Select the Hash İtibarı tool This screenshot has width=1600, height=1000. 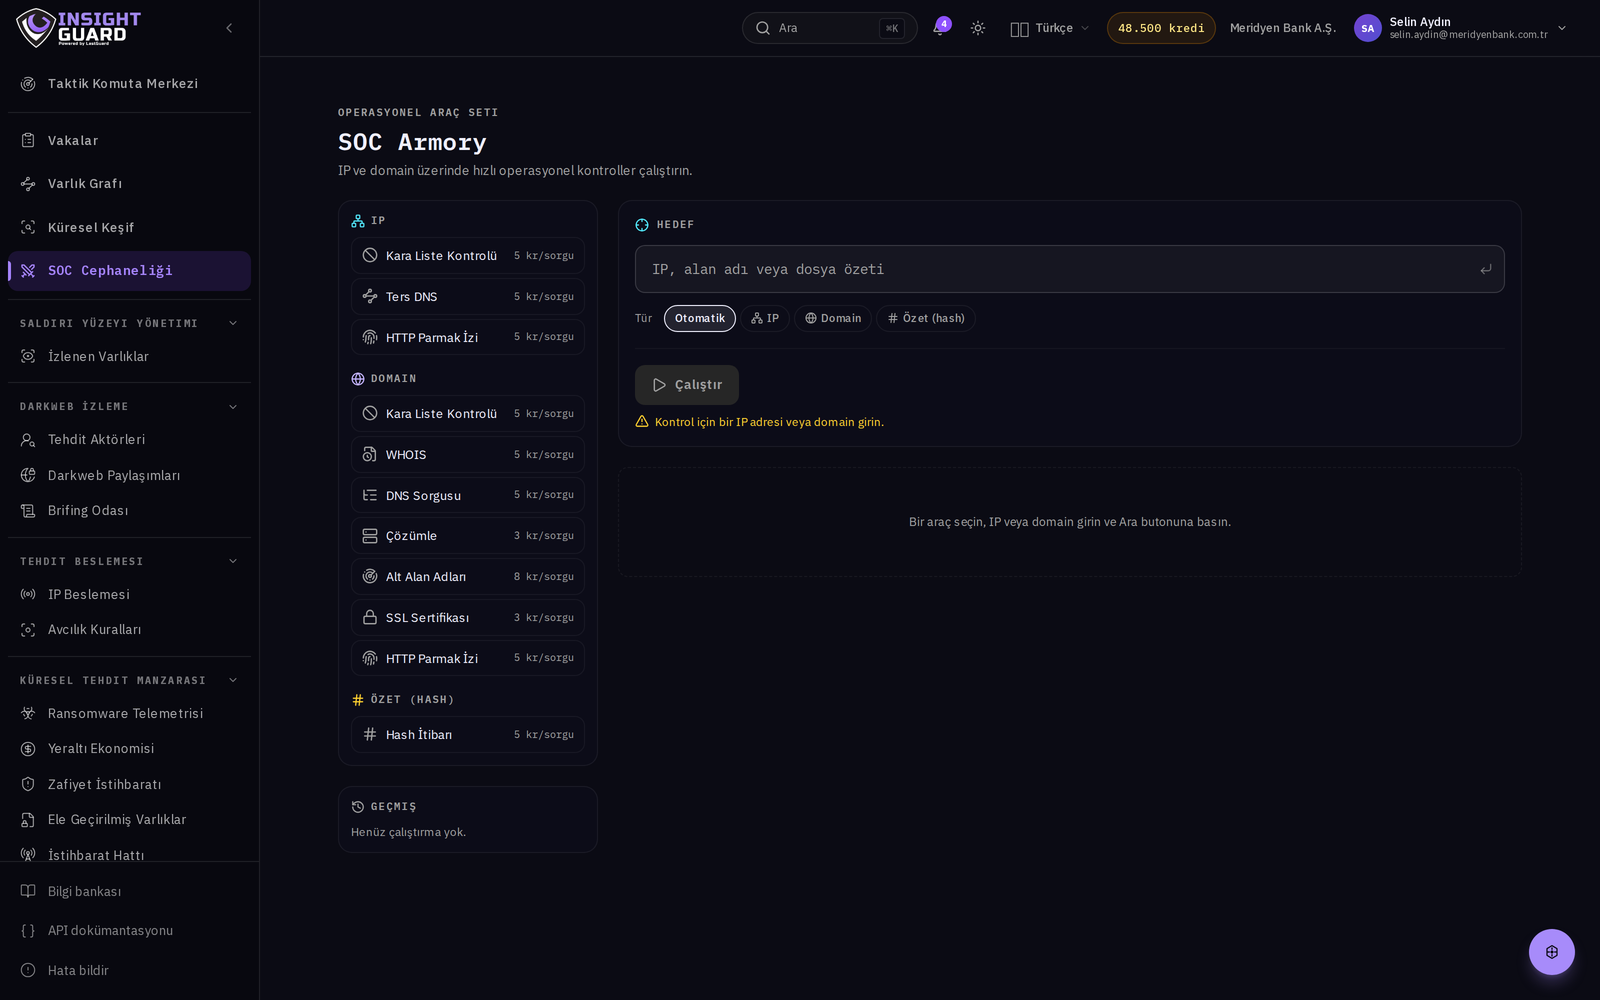[x=468, y=735]
